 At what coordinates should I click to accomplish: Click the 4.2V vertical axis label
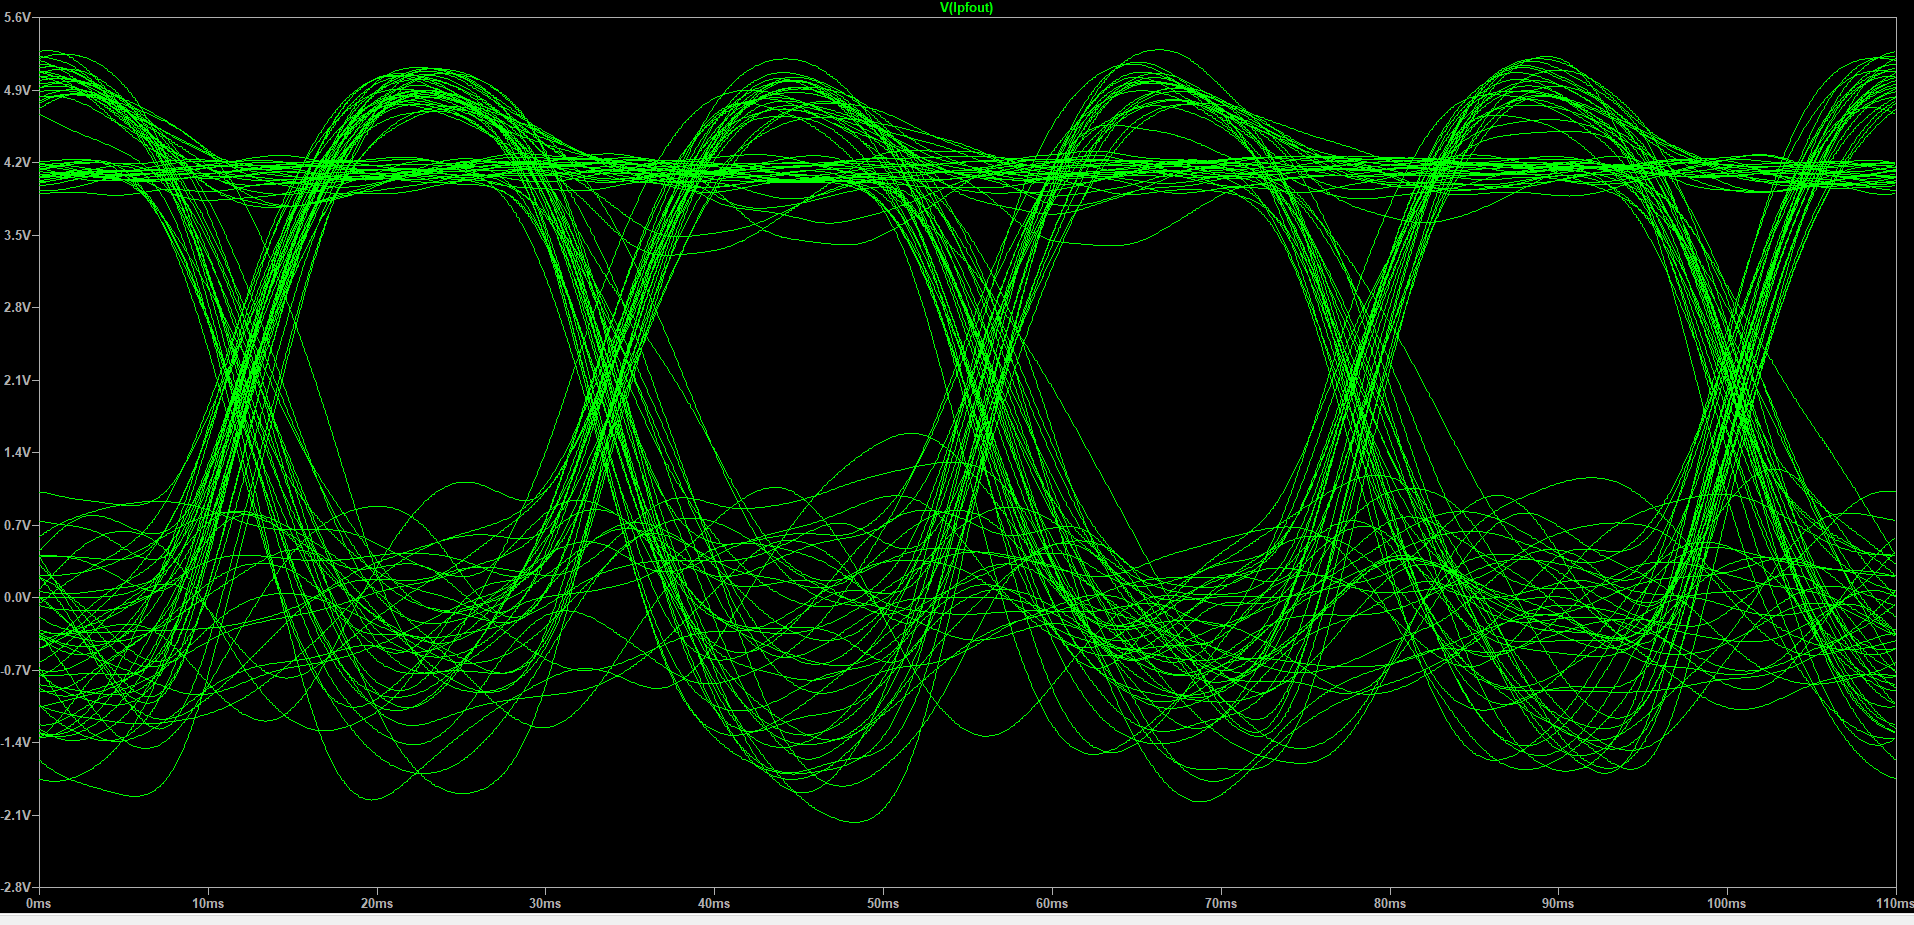coord(17,162)
